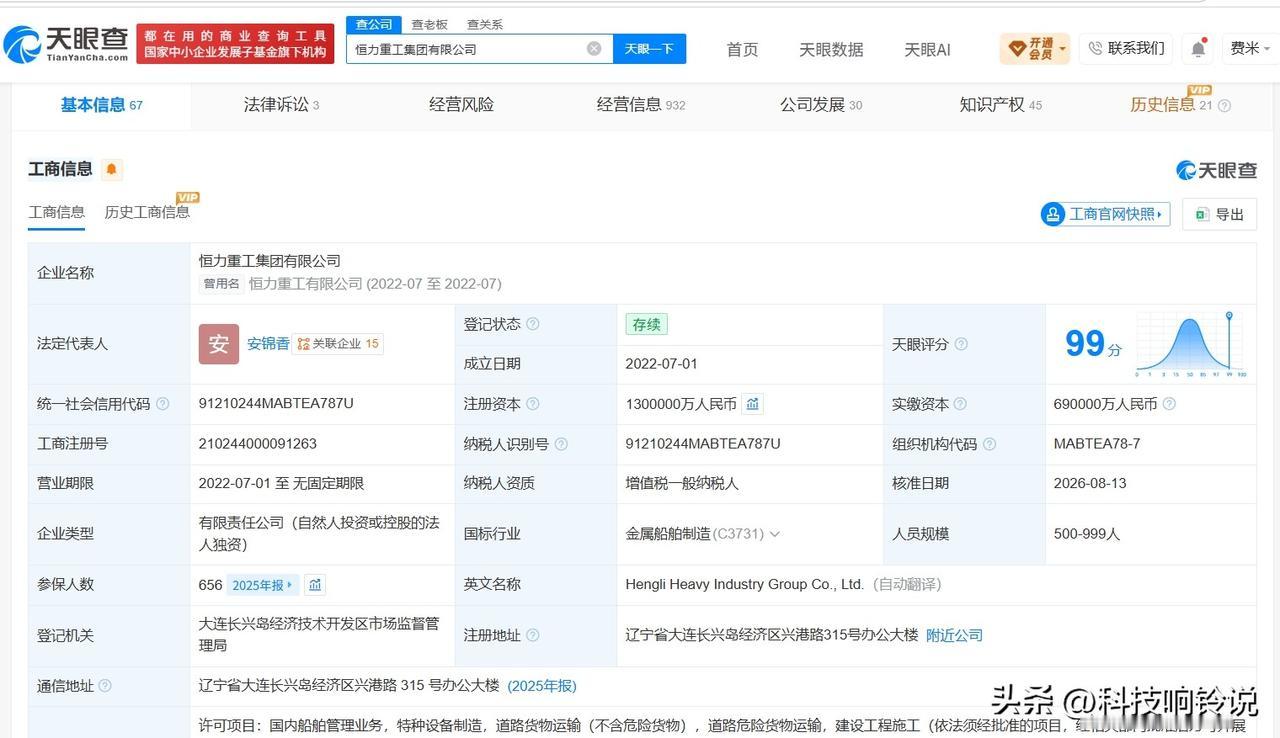
Task: Click the 99分 Tianyan score value
Action: coord(1093,344)
